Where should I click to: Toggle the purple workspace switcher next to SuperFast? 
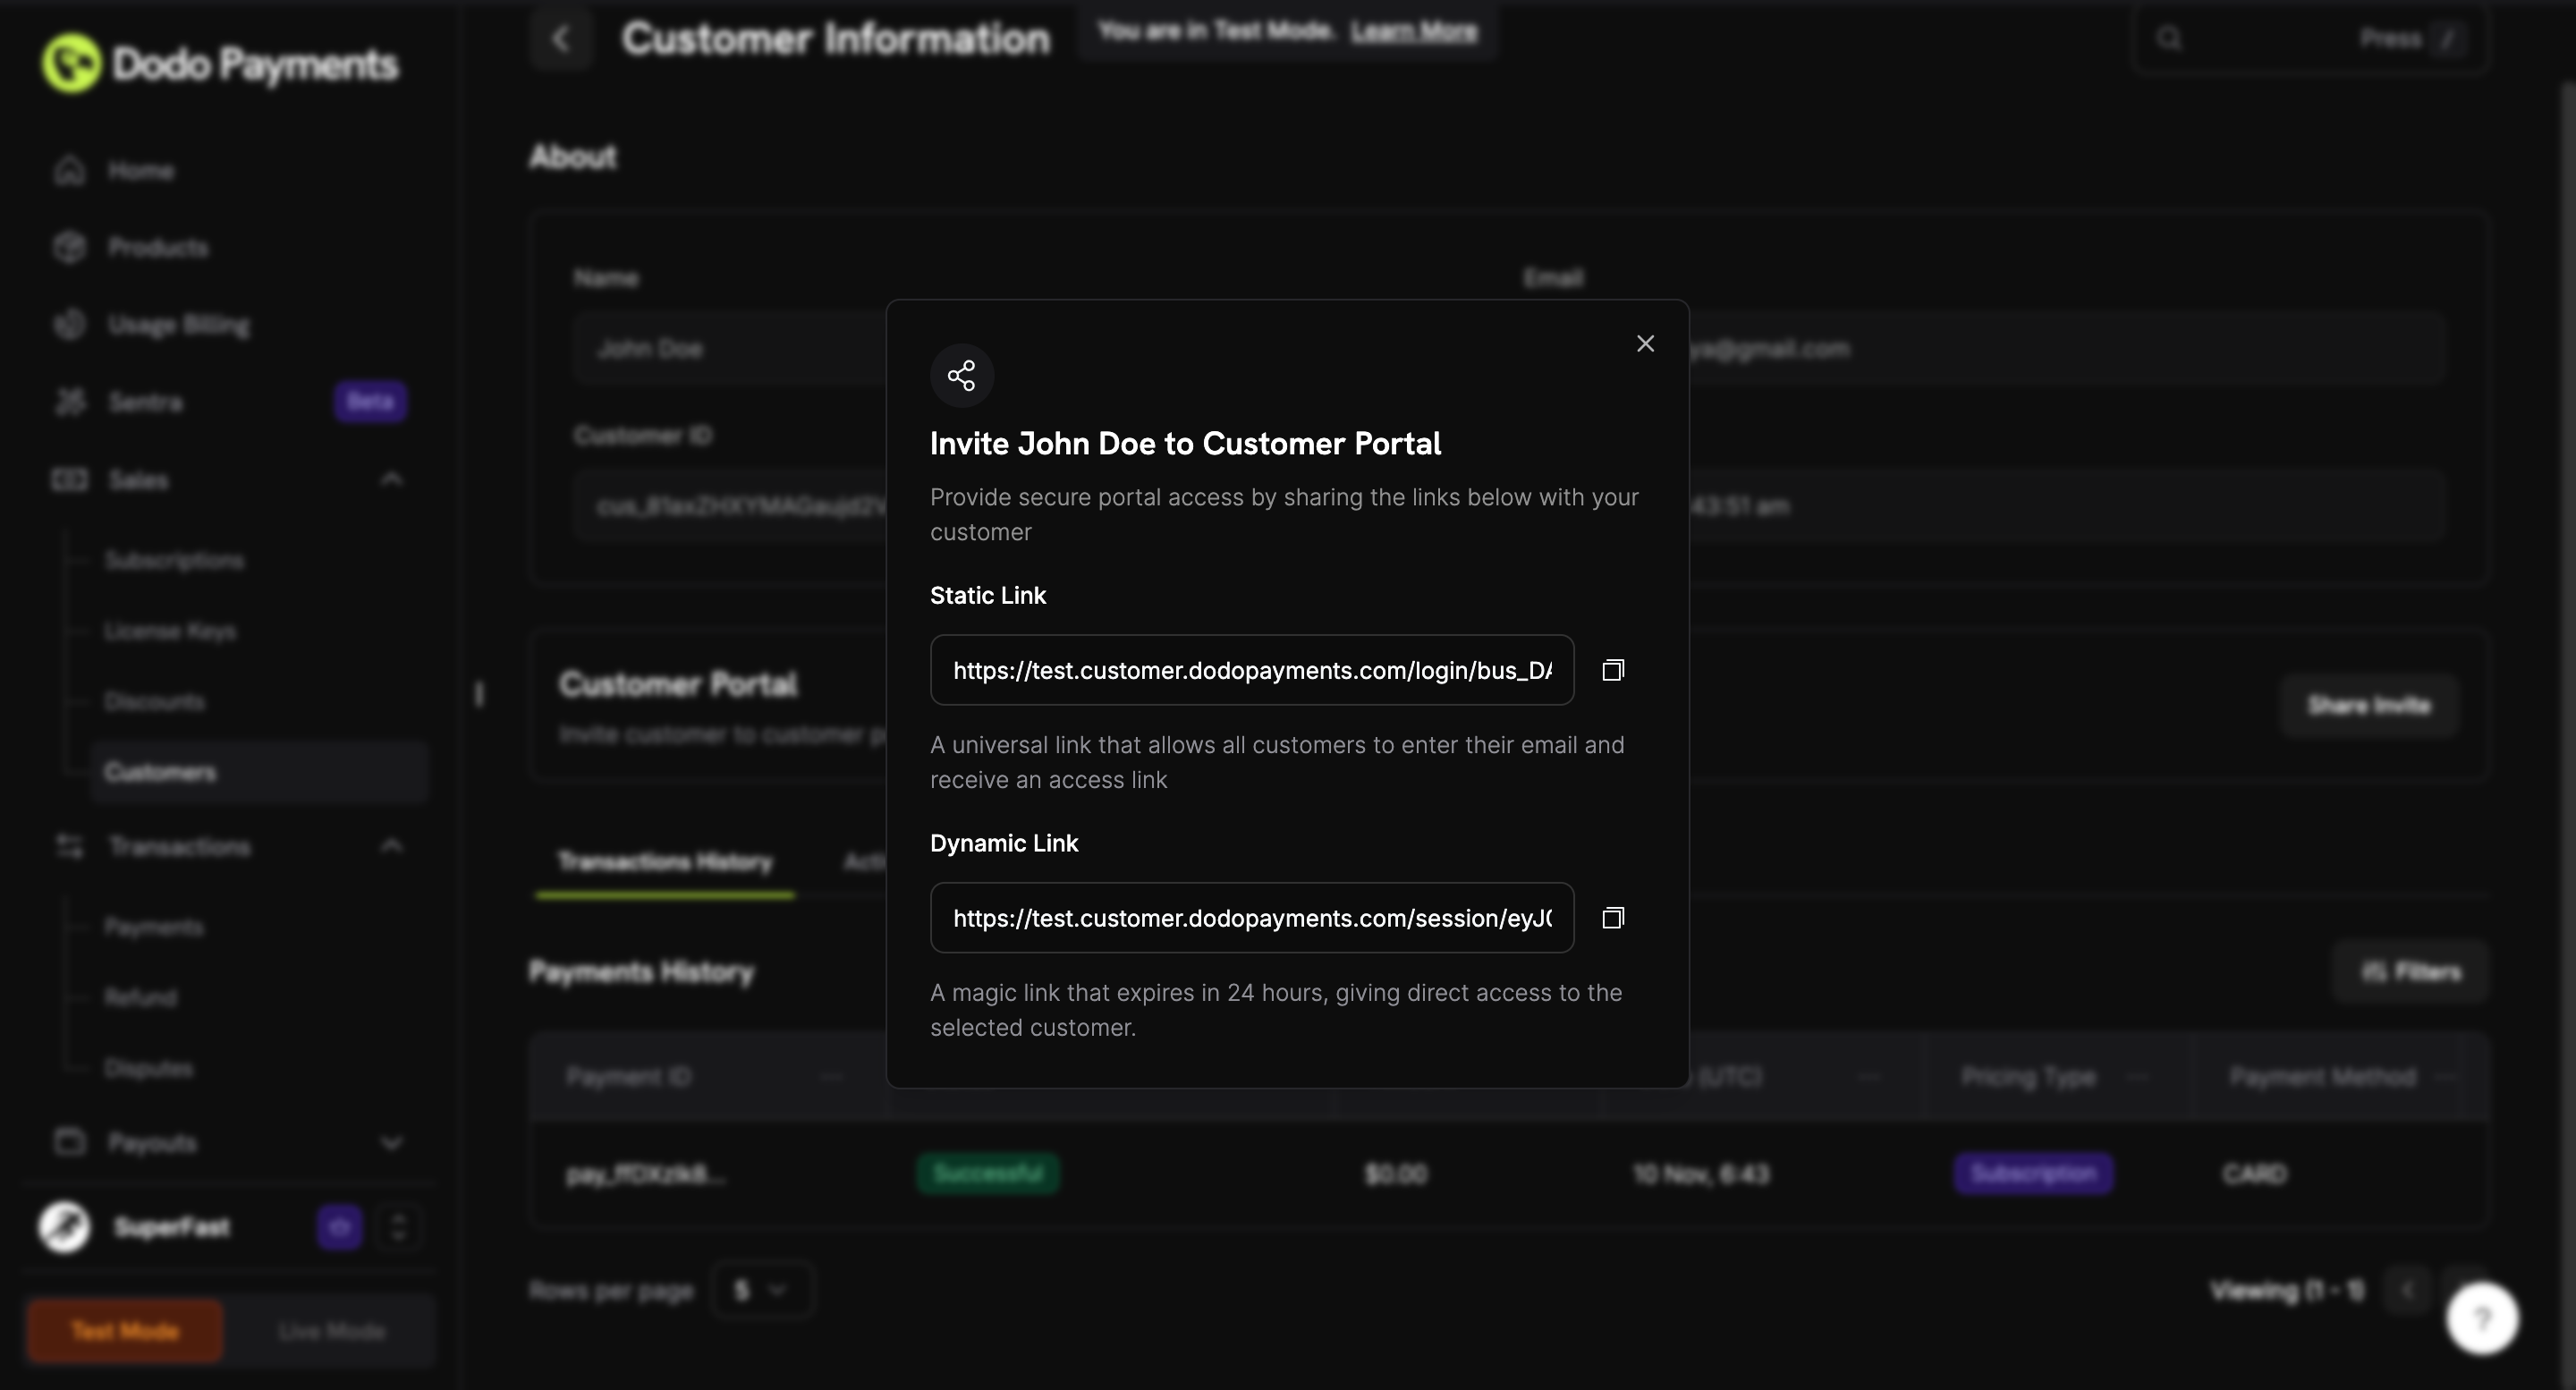339,1227
